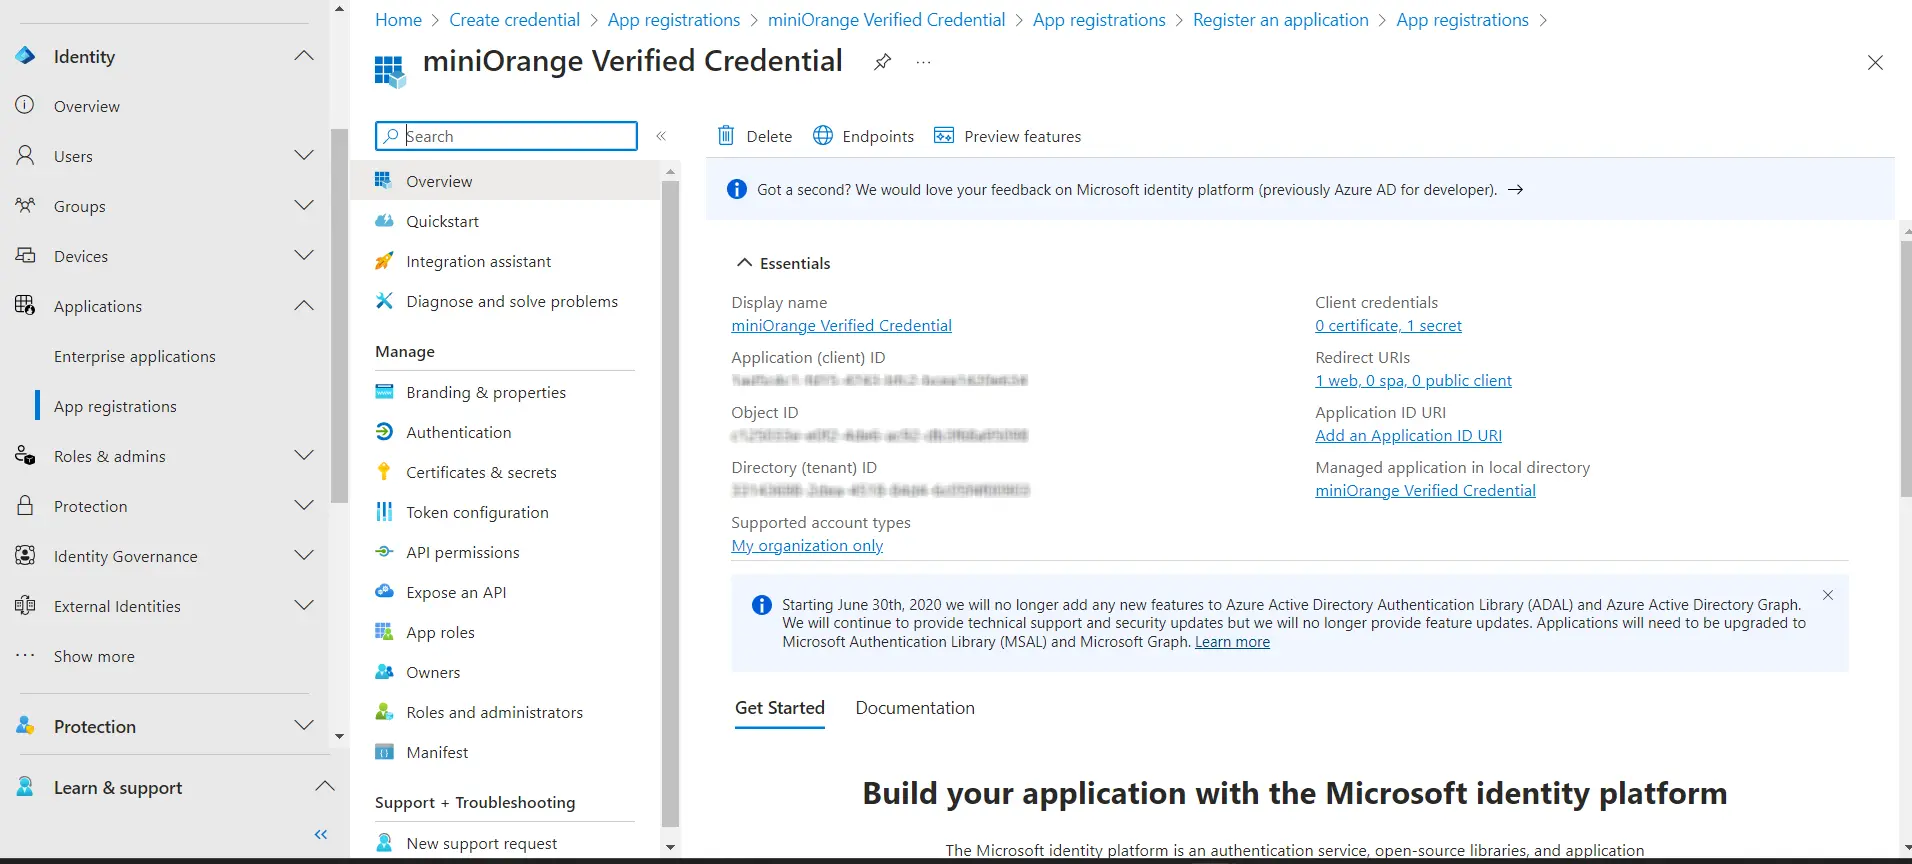Image resolution: width=1912 pixels, height=864 pixels.
Task: Click the Quickstart cloud icon
Action: pos(383,221)
